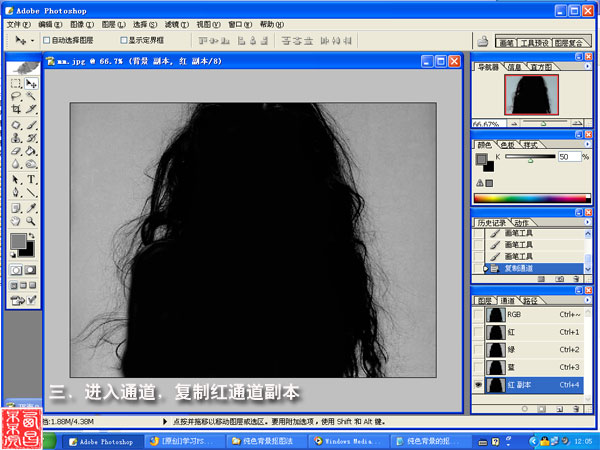Open the 图像 (Image) menu
Image resolution: width=600 pixels, height=450 pixels.
pos(82,24)
